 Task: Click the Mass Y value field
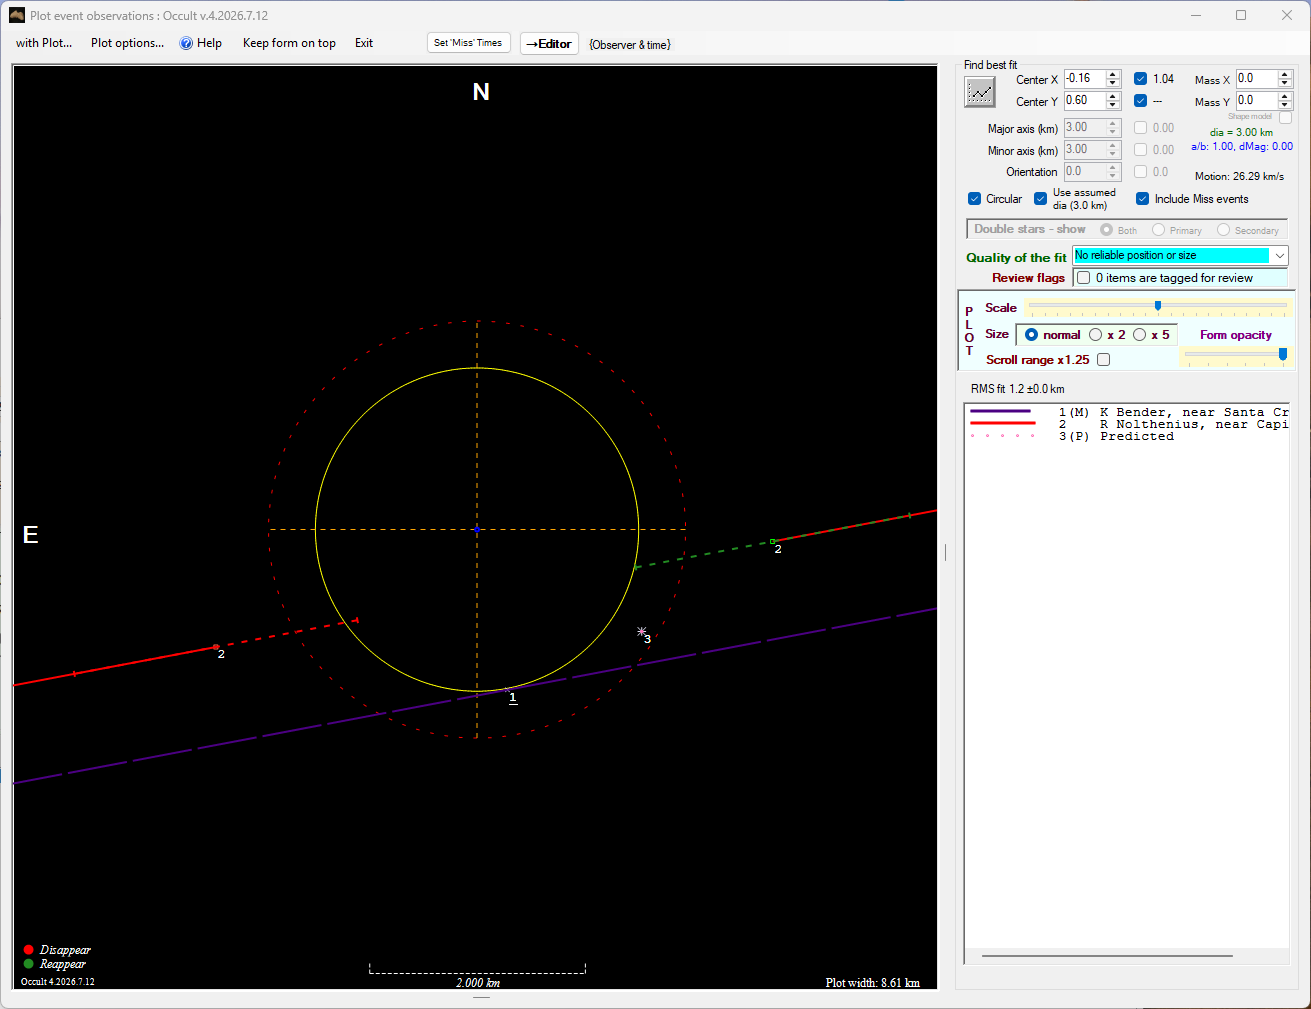pyautogui.click(x=1256, y=100)
